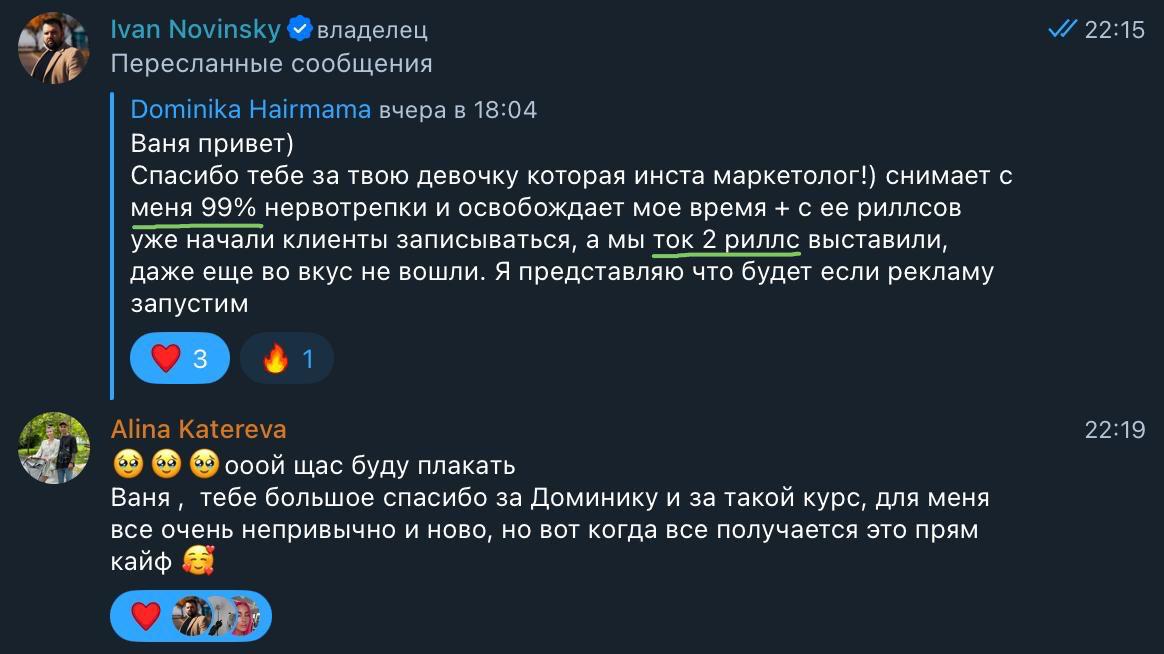Click the bearded man's avatar in Alina's reaction pill
This screenshot has width=1164, height=654.
point(191,616)
